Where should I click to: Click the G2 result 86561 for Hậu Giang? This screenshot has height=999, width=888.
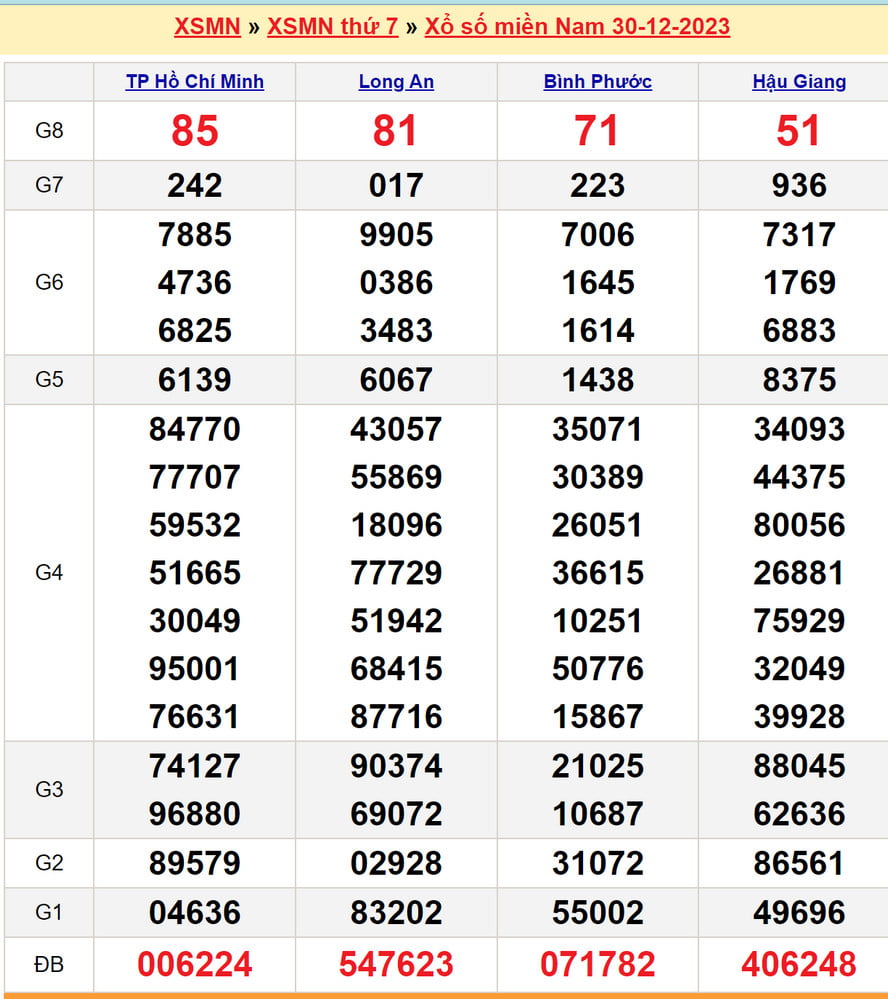799,863
